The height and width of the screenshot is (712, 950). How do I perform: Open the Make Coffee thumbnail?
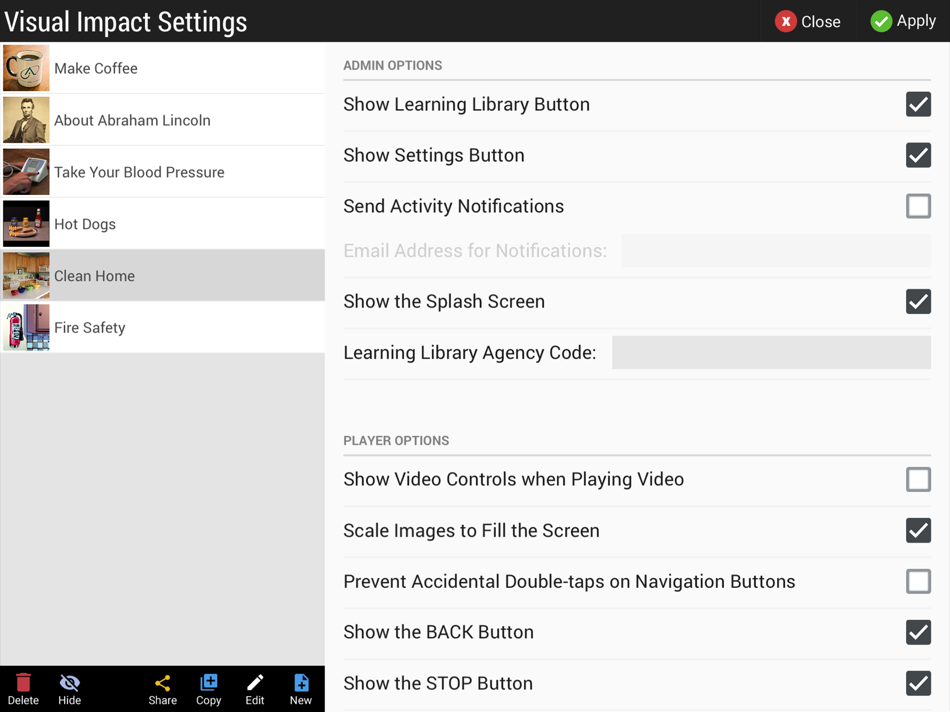point(26,68)
